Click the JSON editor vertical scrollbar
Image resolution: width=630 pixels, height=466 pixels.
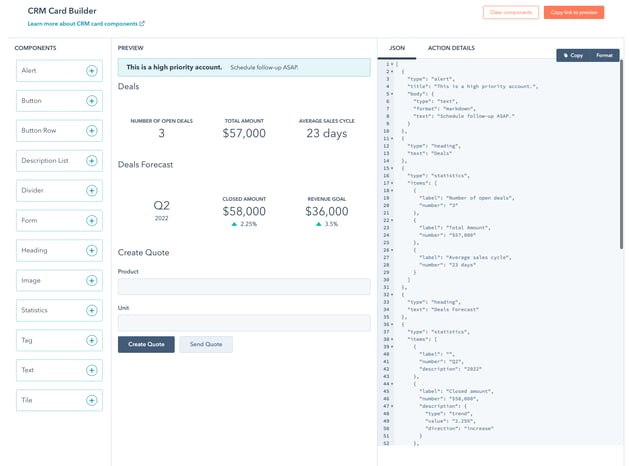621,155
